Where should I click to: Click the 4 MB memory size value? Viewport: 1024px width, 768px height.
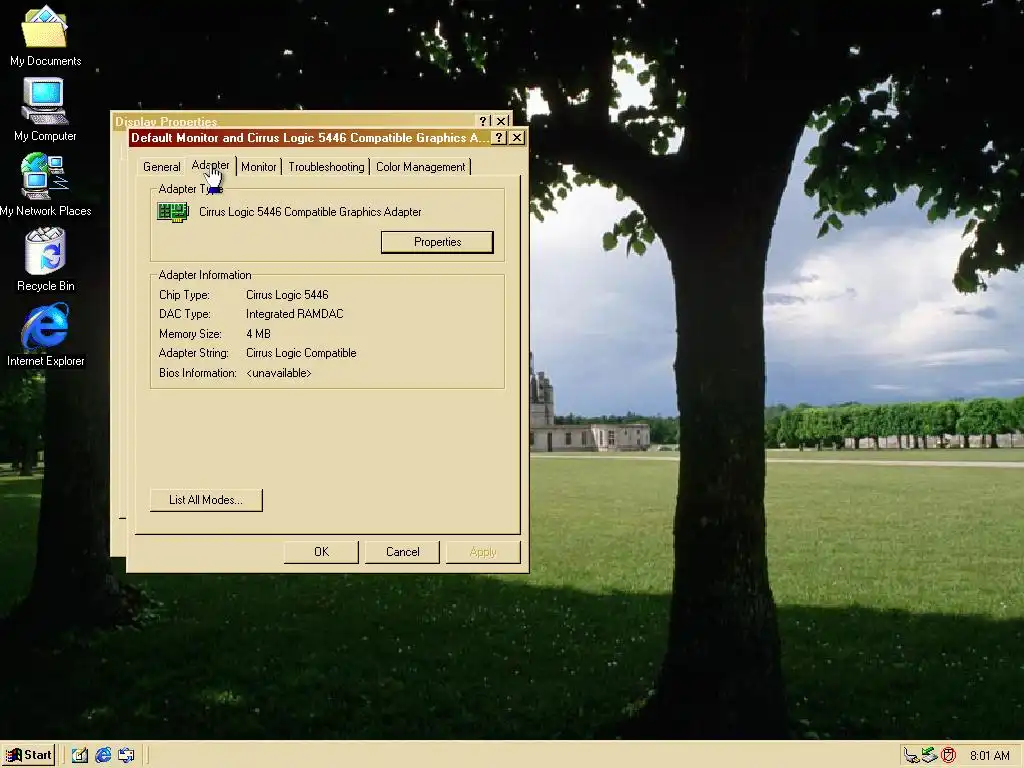[258, 334]
